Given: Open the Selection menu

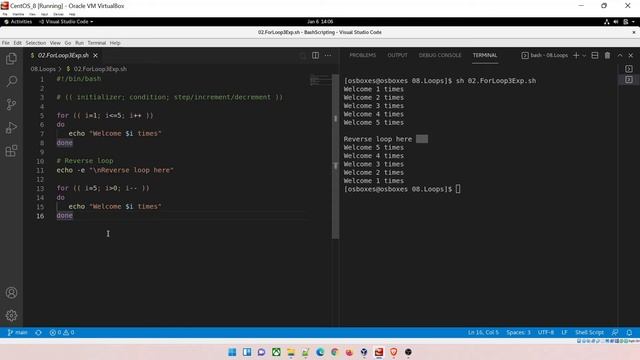Looking at the screenshot, I should (36, 43).
